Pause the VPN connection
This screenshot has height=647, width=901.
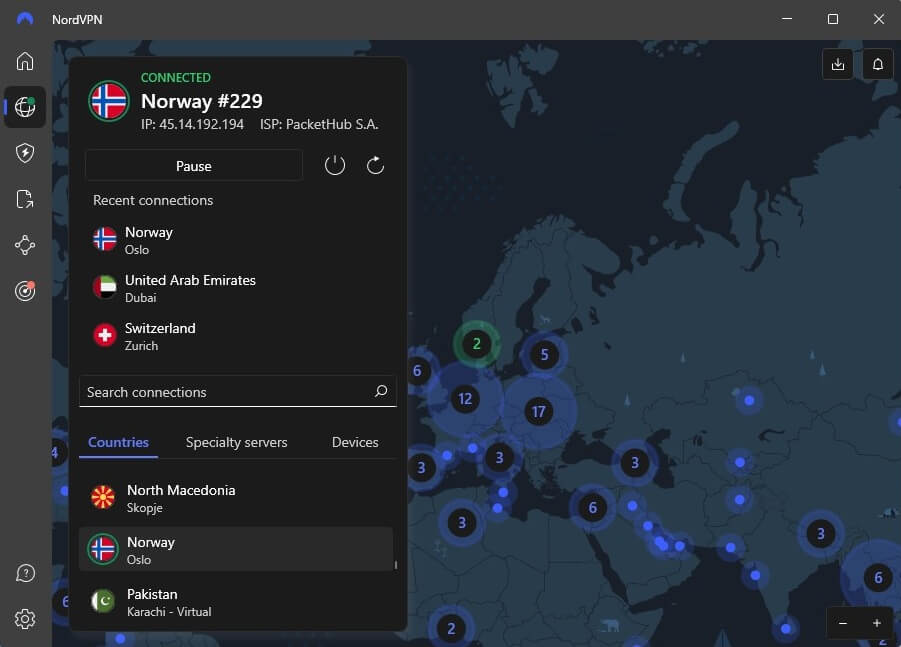[194, 165]
